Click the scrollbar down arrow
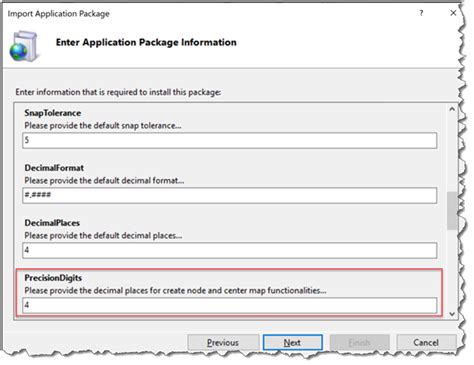Viewport: 474px width, 365px height. pos(452,314)
